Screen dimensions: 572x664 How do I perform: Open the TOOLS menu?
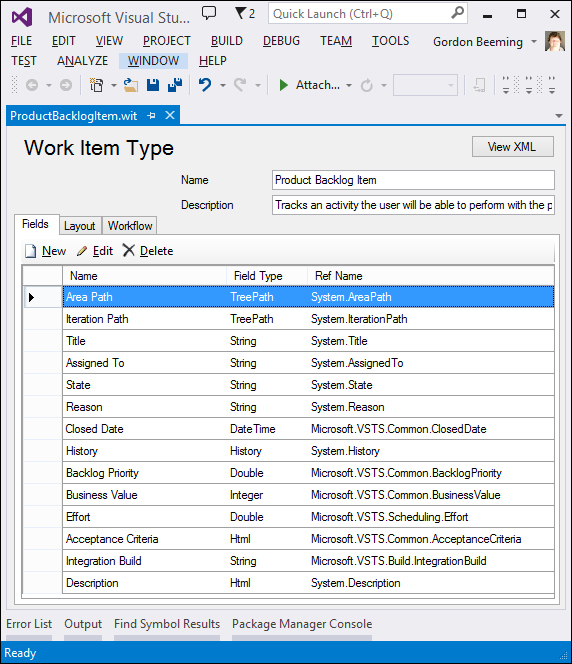pos(390,41)
